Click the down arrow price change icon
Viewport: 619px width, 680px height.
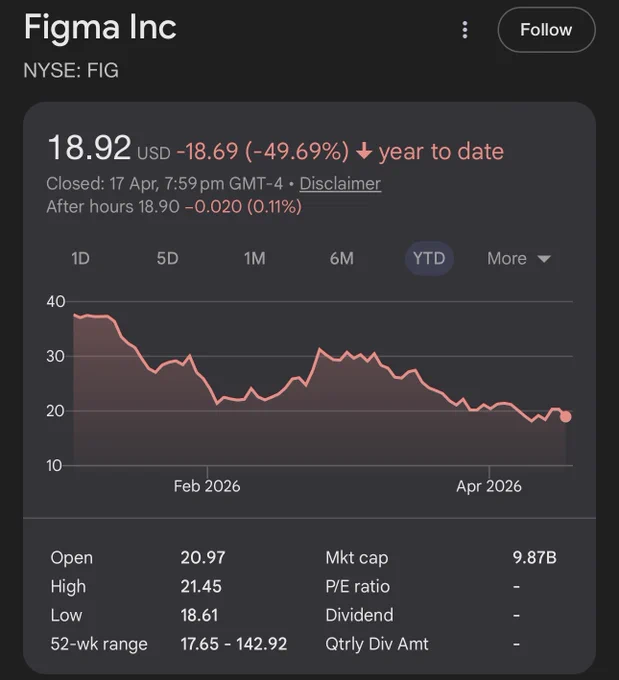coord(364,151)
